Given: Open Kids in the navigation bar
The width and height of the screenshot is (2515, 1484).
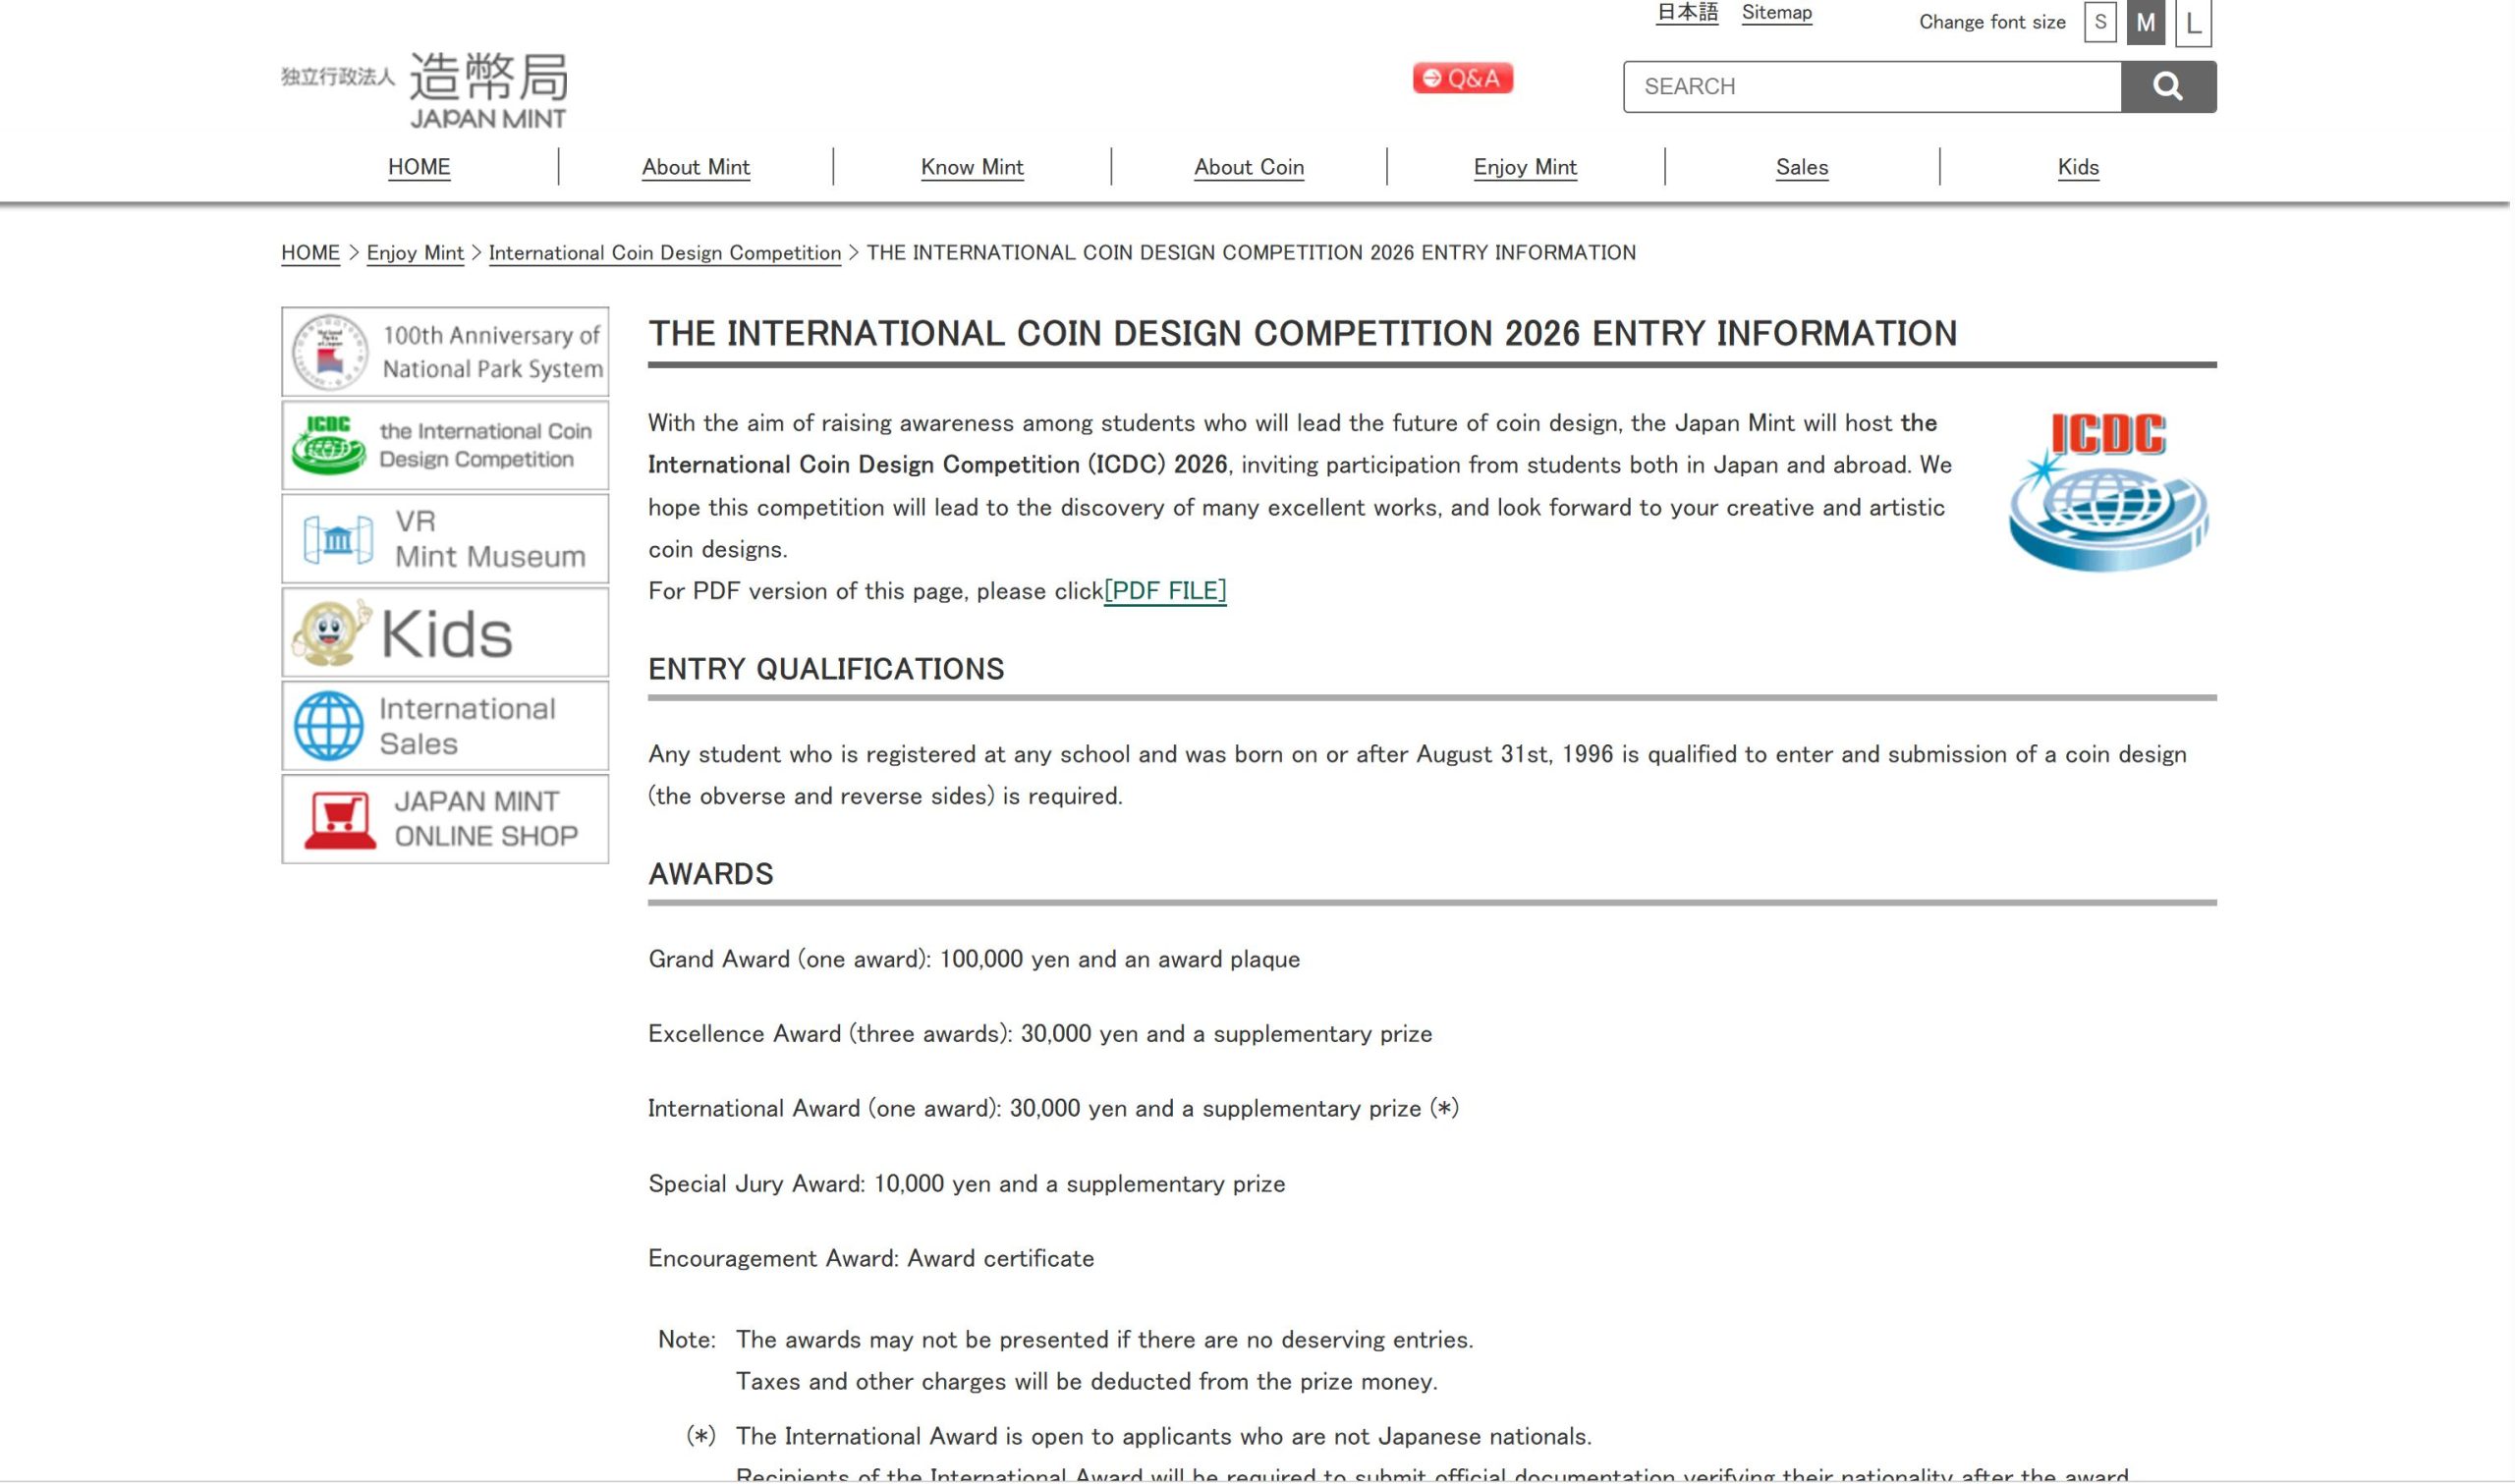Looking at the screenshot, I should click(x=2078, y=167).
